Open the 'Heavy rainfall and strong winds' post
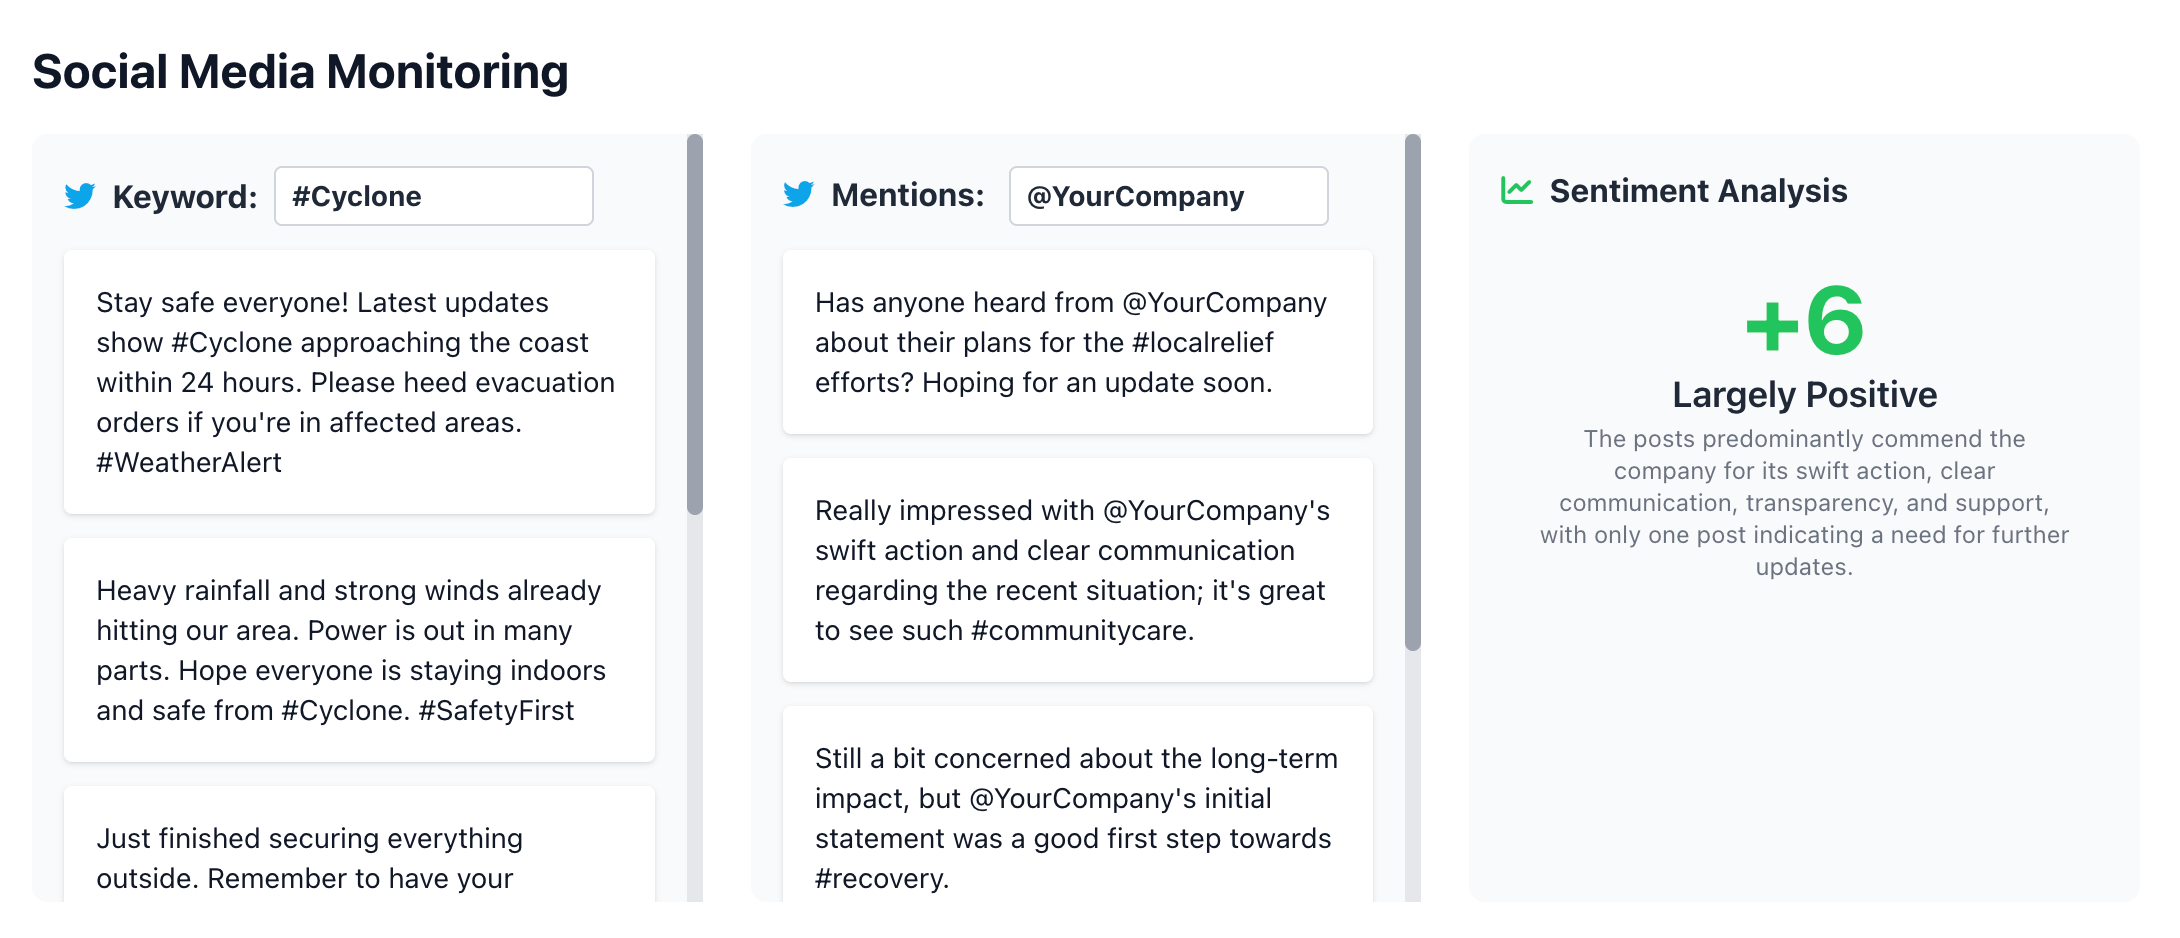The image size is (2180, 938). tap(360, 650)
